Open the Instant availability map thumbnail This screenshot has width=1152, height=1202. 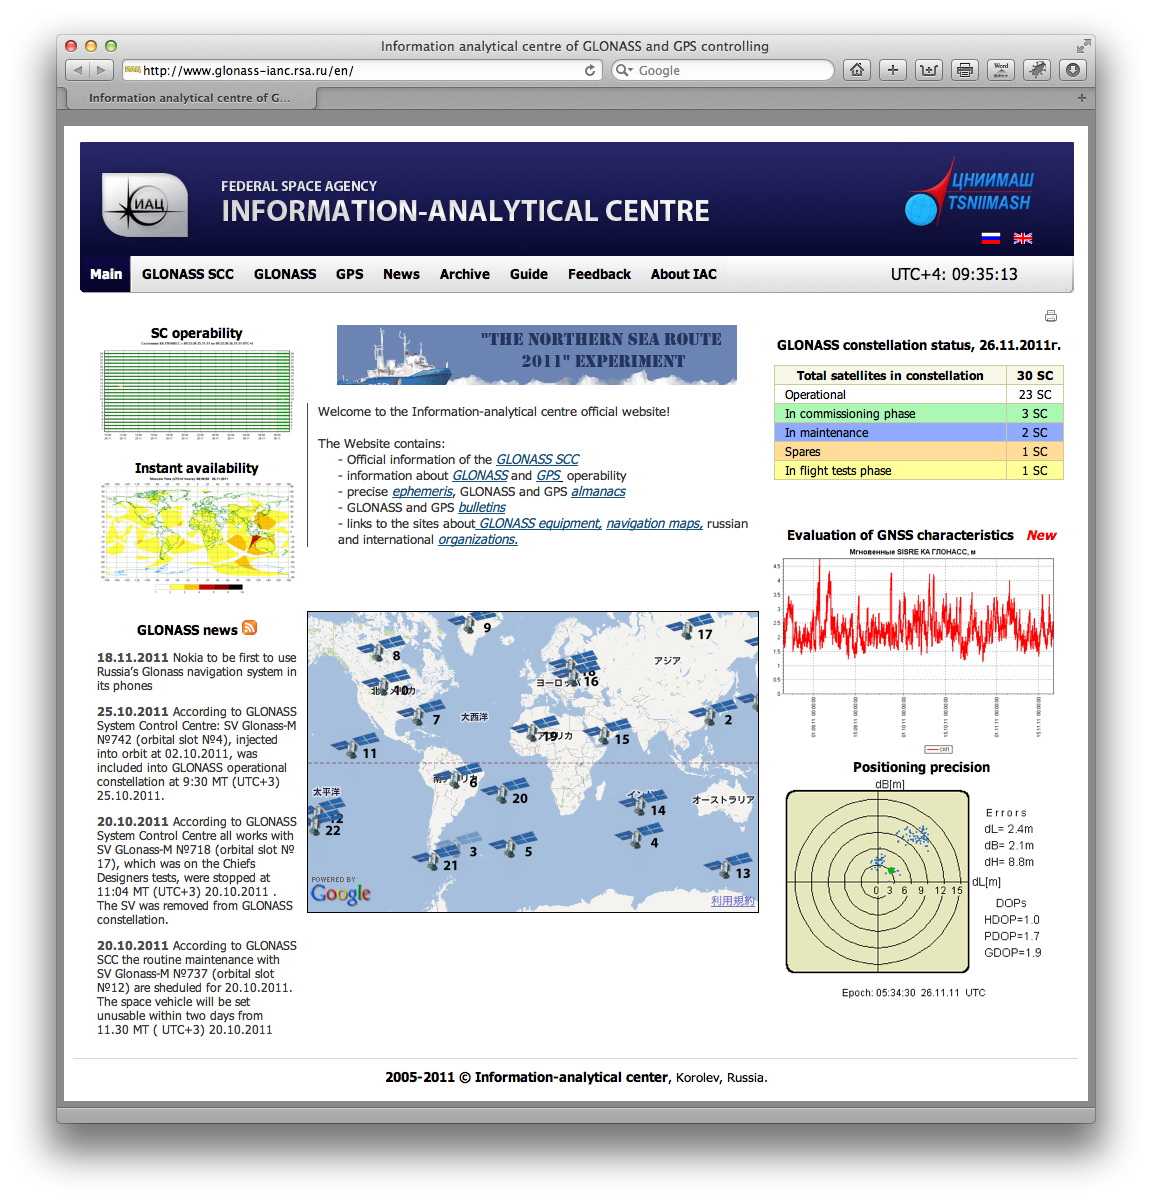(x=198, y=534)
